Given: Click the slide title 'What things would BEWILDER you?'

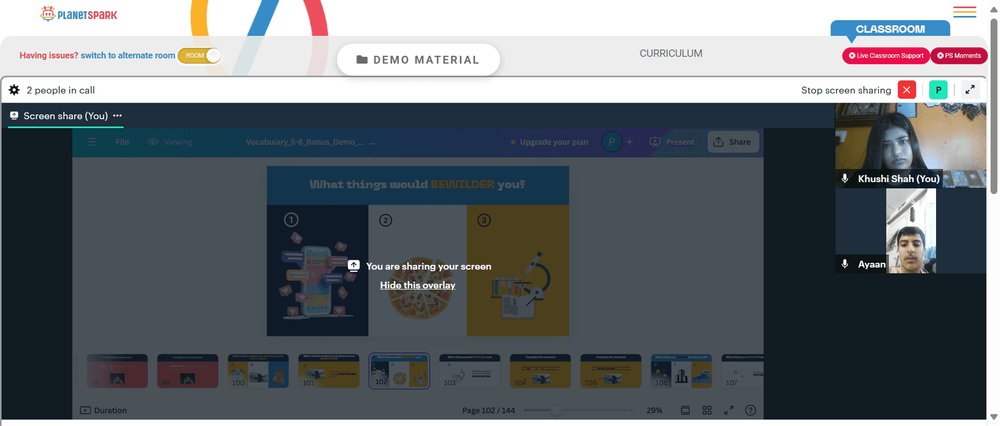Looking at the screenshot, I should coord(418,185).
